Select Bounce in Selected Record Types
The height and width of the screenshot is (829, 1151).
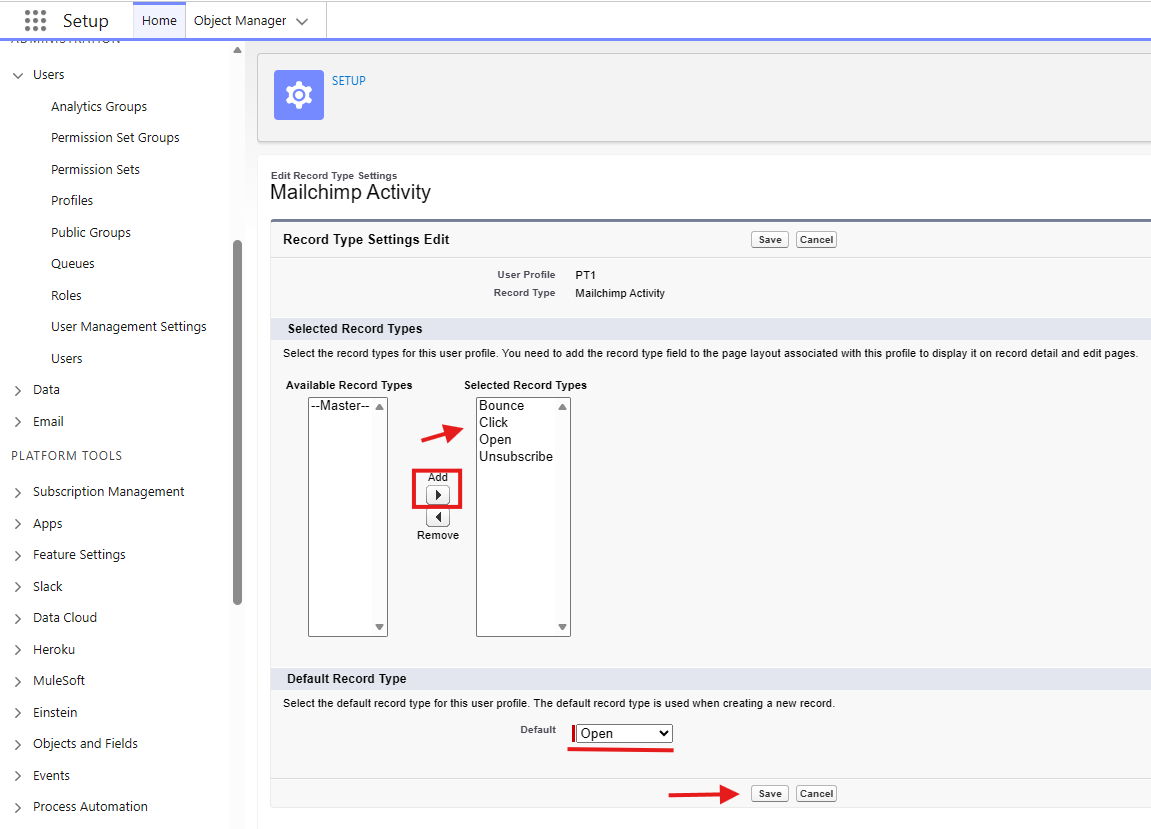[501, 406]
